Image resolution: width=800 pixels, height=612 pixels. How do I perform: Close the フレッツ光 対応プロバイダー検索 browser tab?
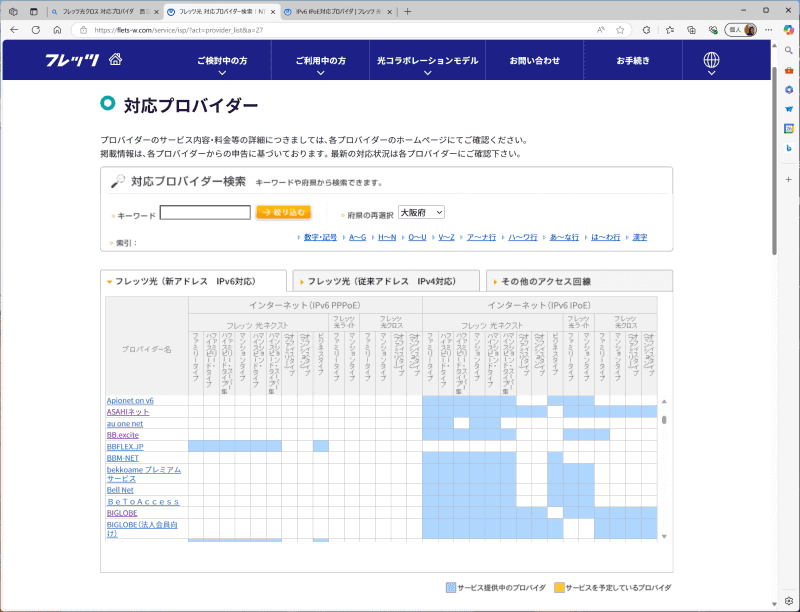(273, 12)
